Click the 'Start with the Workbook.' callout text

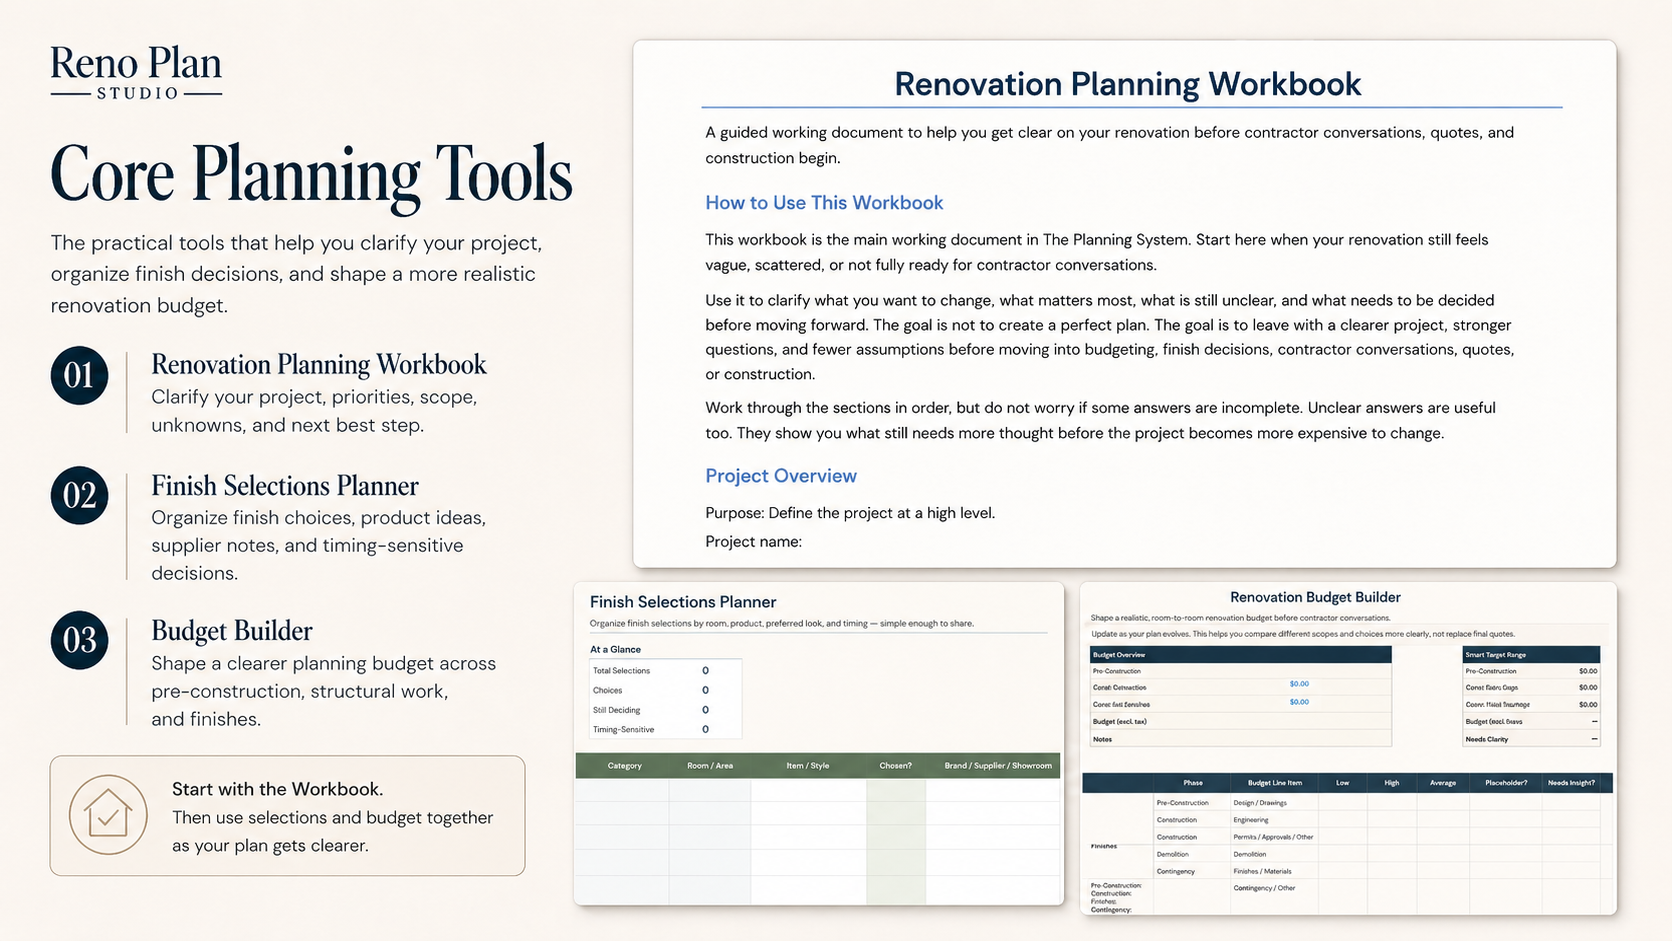277,789
